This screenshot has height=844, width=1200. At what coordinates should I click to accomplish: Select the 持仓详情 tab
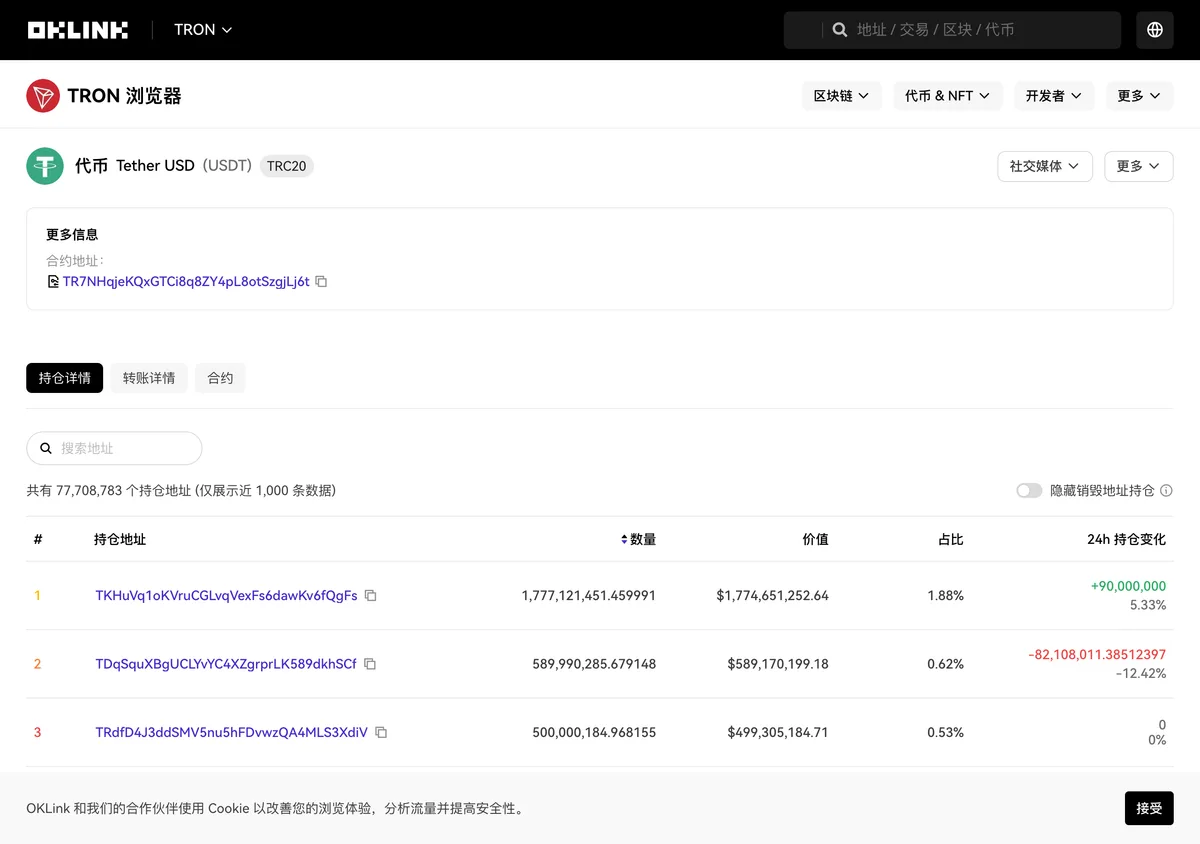[64, 378]
